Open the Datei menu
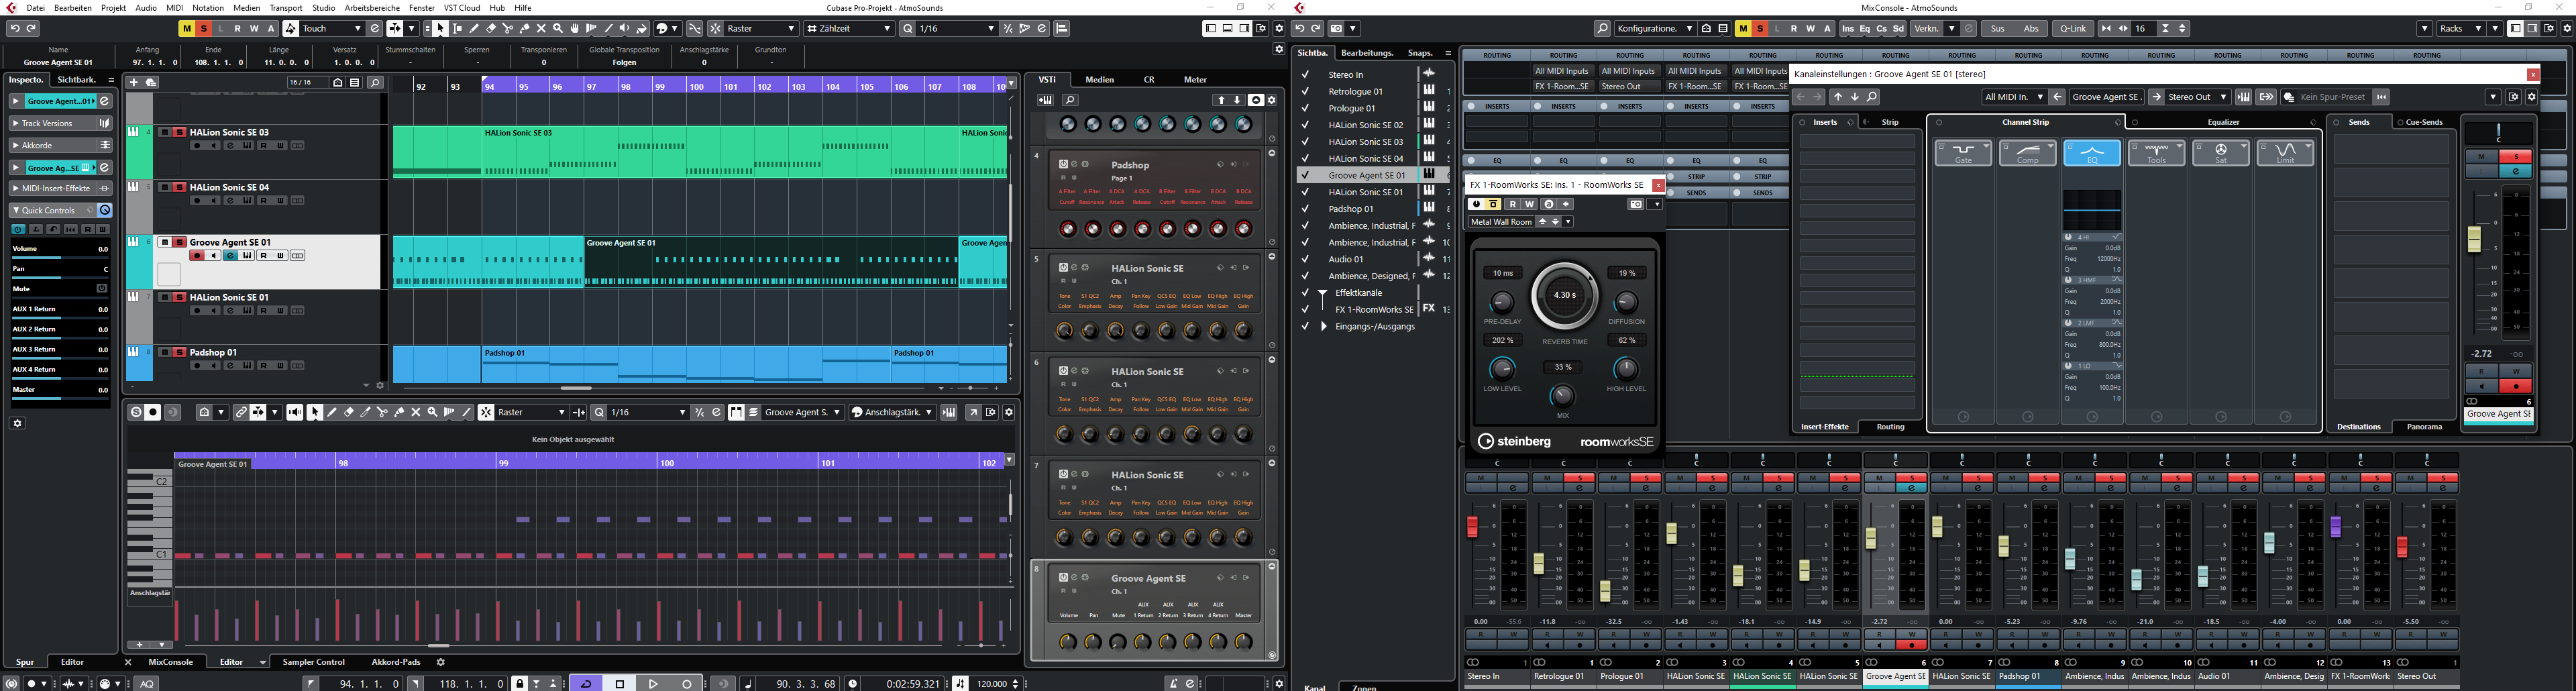2576x691 pixels. (x=35, y=7)
